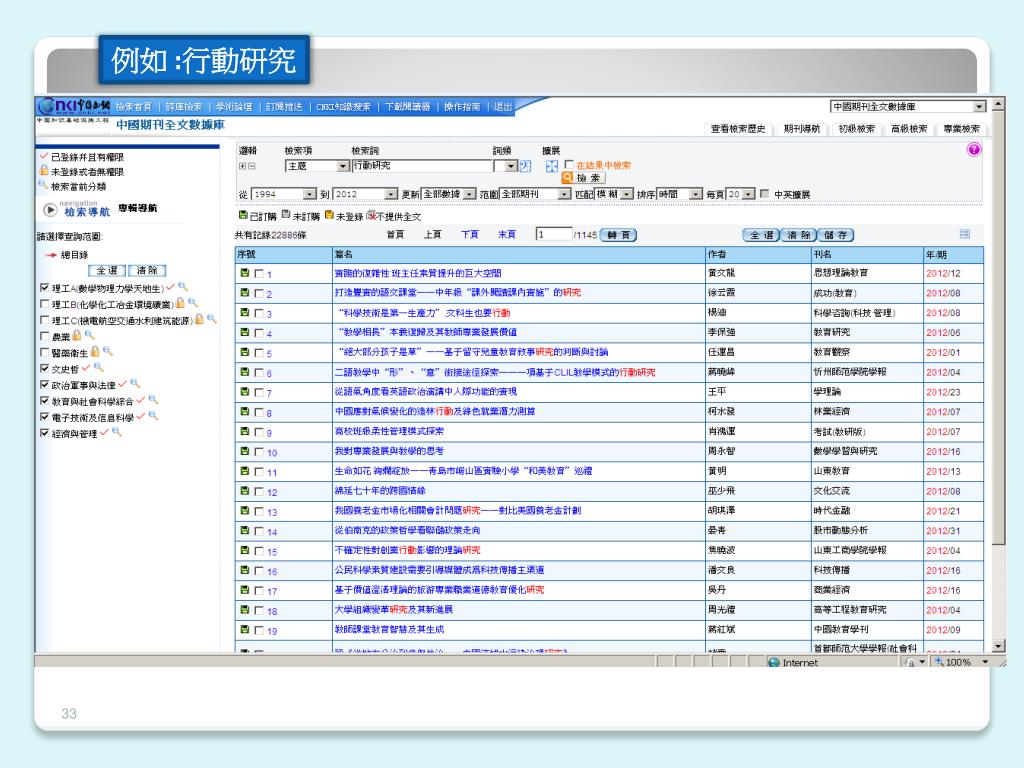Click the plus icon under 邏輯 to add row

pos(242,165)
